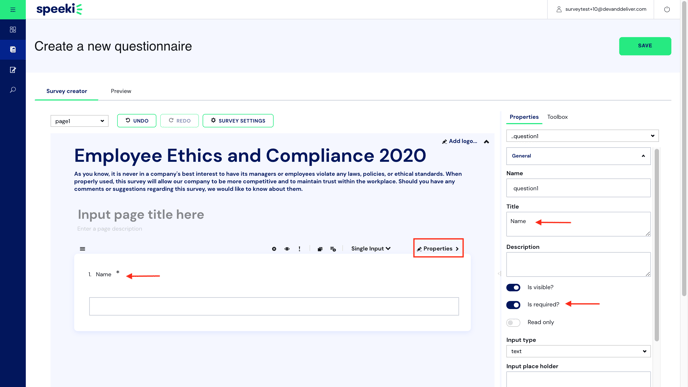Click the Name property input field
Image resolution: width=688 pixels, height=387 pixels.
click(578, 188)
